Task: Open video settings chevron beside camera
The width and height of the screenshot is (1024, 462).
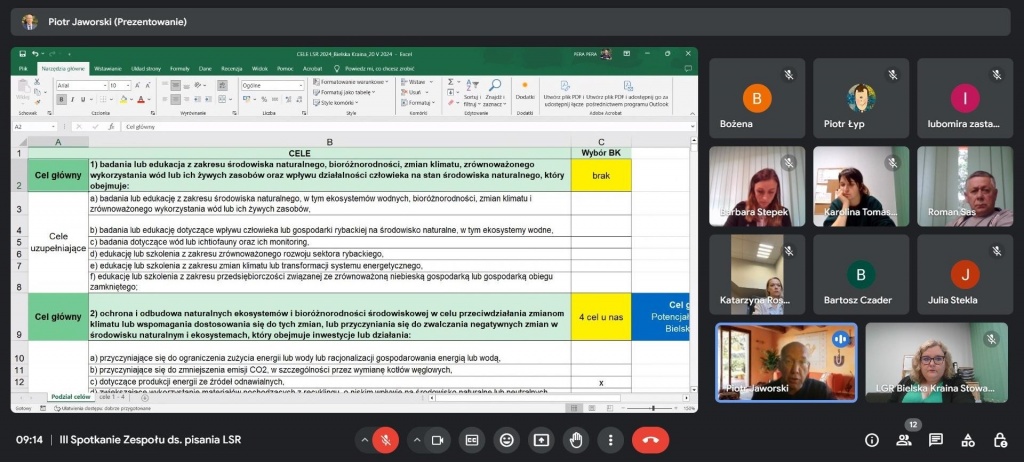Action: point(417,440)
